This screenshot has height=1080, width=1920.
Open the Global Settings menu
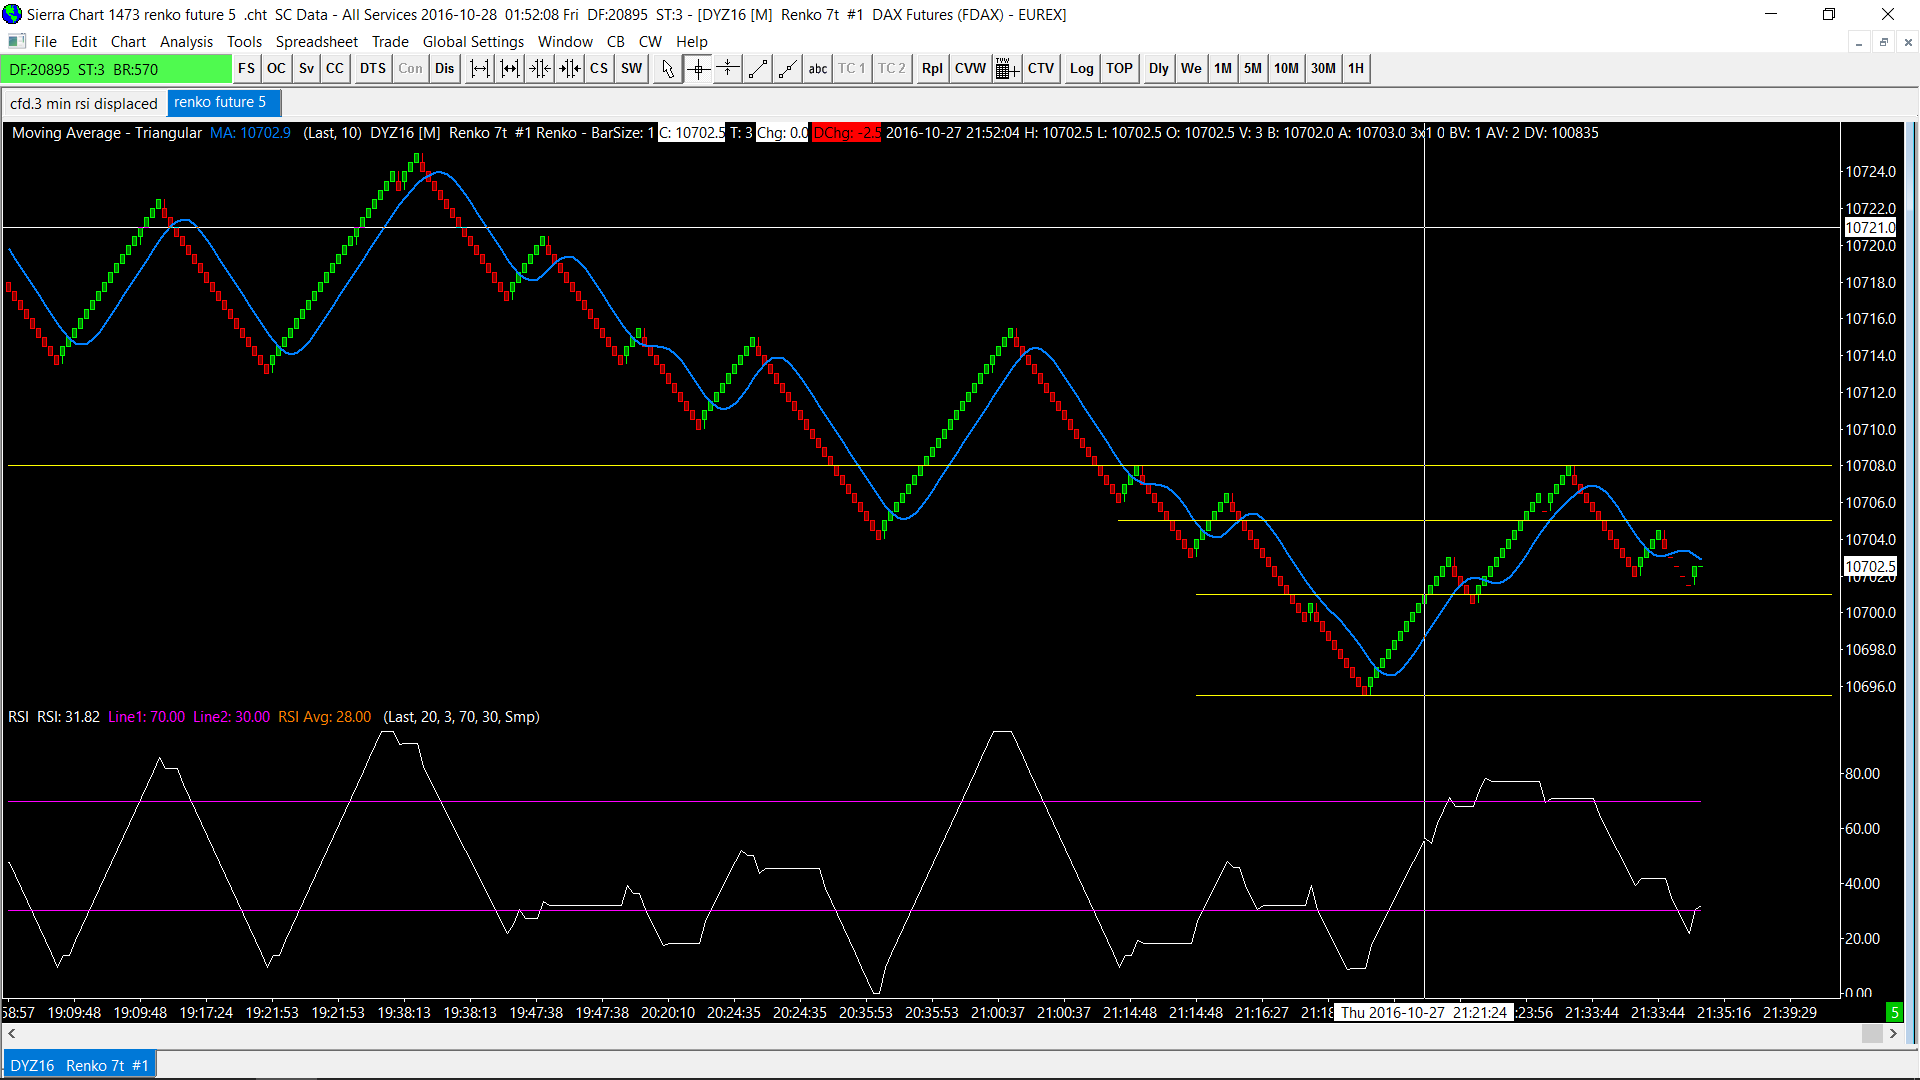coord(473,41)
